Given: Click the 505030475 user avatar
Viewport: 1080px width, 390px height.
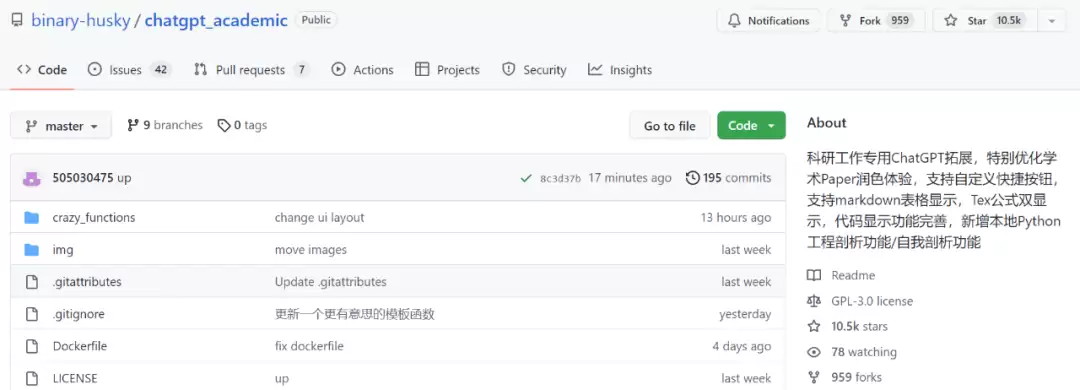Looking at the screenshot, I should (x=32, y=178).
